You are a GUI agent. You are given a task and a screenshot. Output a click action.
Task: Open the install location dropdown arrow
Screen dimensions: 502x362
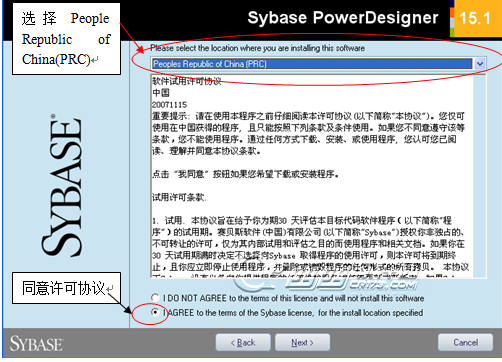coord(480,64)
